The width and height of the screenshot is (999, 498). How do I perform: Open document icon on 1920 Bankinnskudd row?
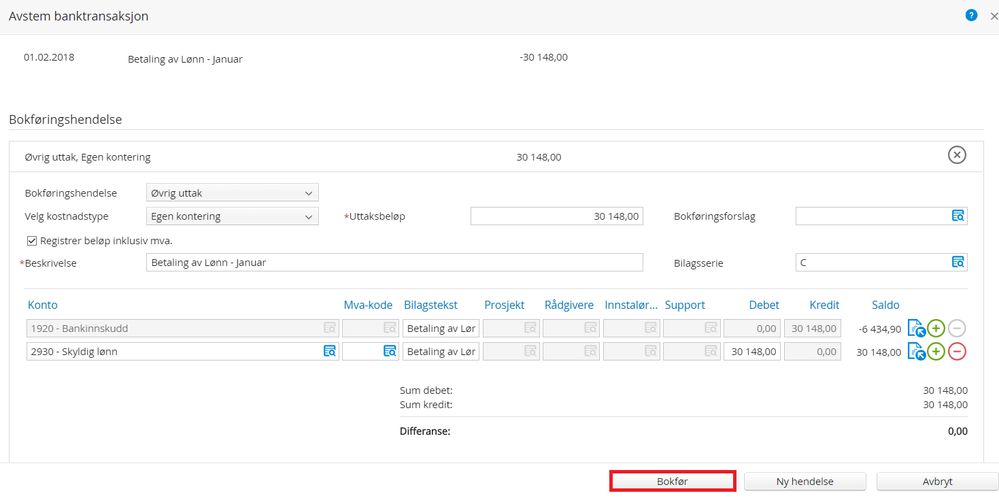tap(916, 329)
